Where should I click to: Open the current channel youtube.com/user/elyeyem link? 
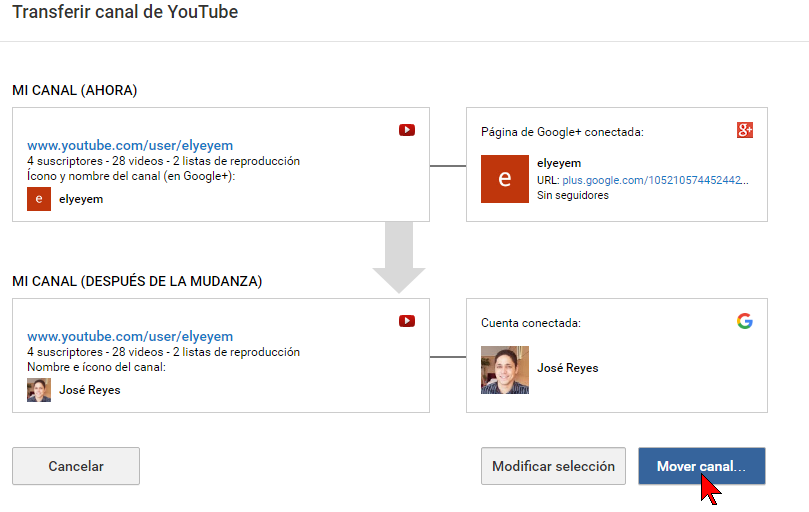[130, 146]
